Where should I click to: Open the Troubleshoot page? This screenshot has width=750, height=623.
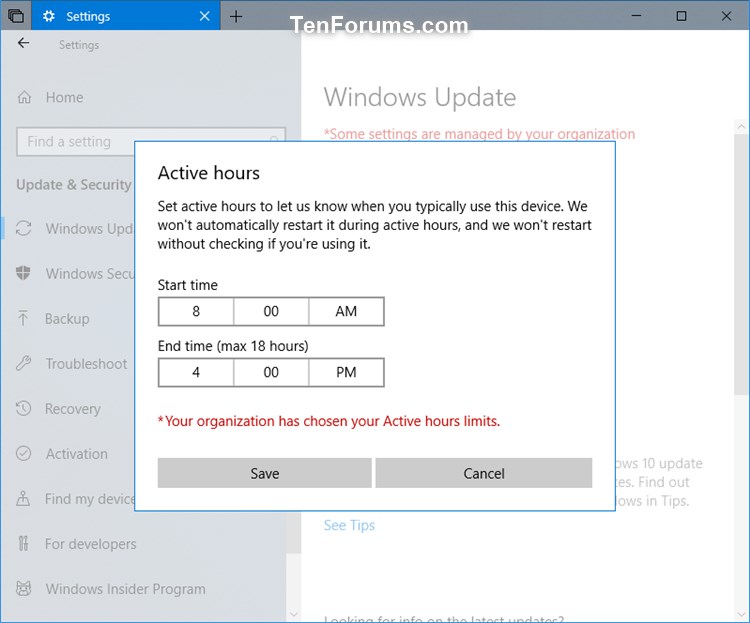[87, 364]
